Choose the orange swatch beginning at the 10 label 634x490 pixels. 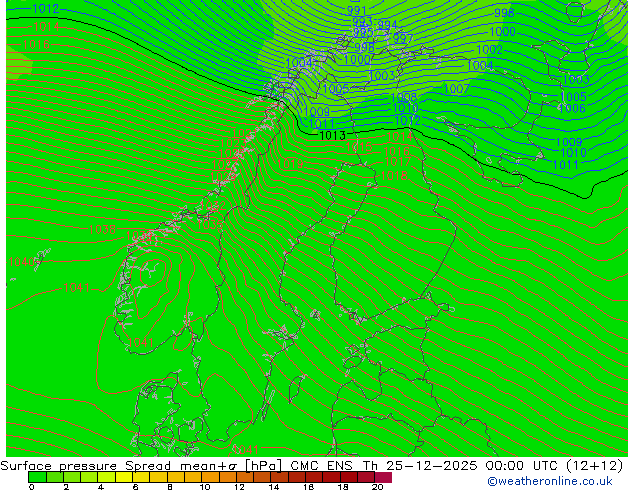[211, 477]
